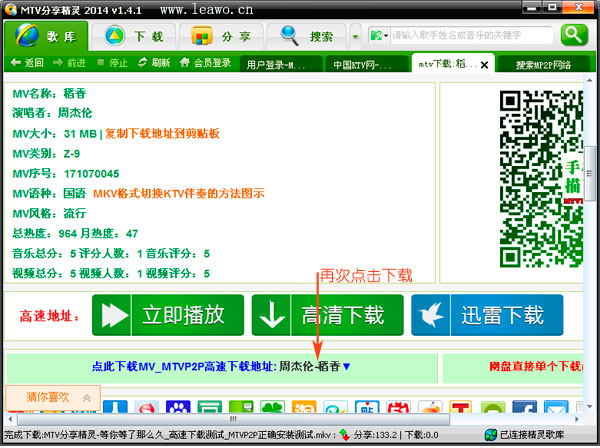The image size is (600, 448).
Task: Click the app logo in title bar
Action: [11, 10]
